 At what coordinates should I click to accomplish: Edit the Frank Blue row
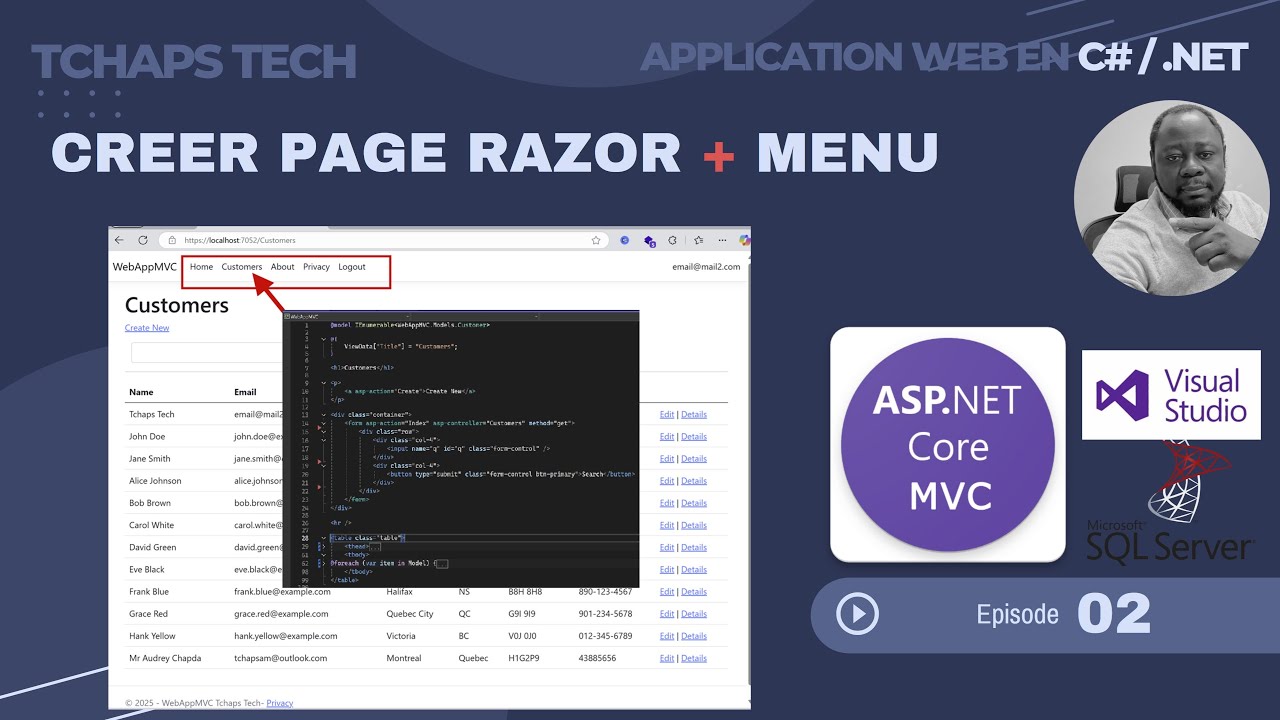pos(667,591)
